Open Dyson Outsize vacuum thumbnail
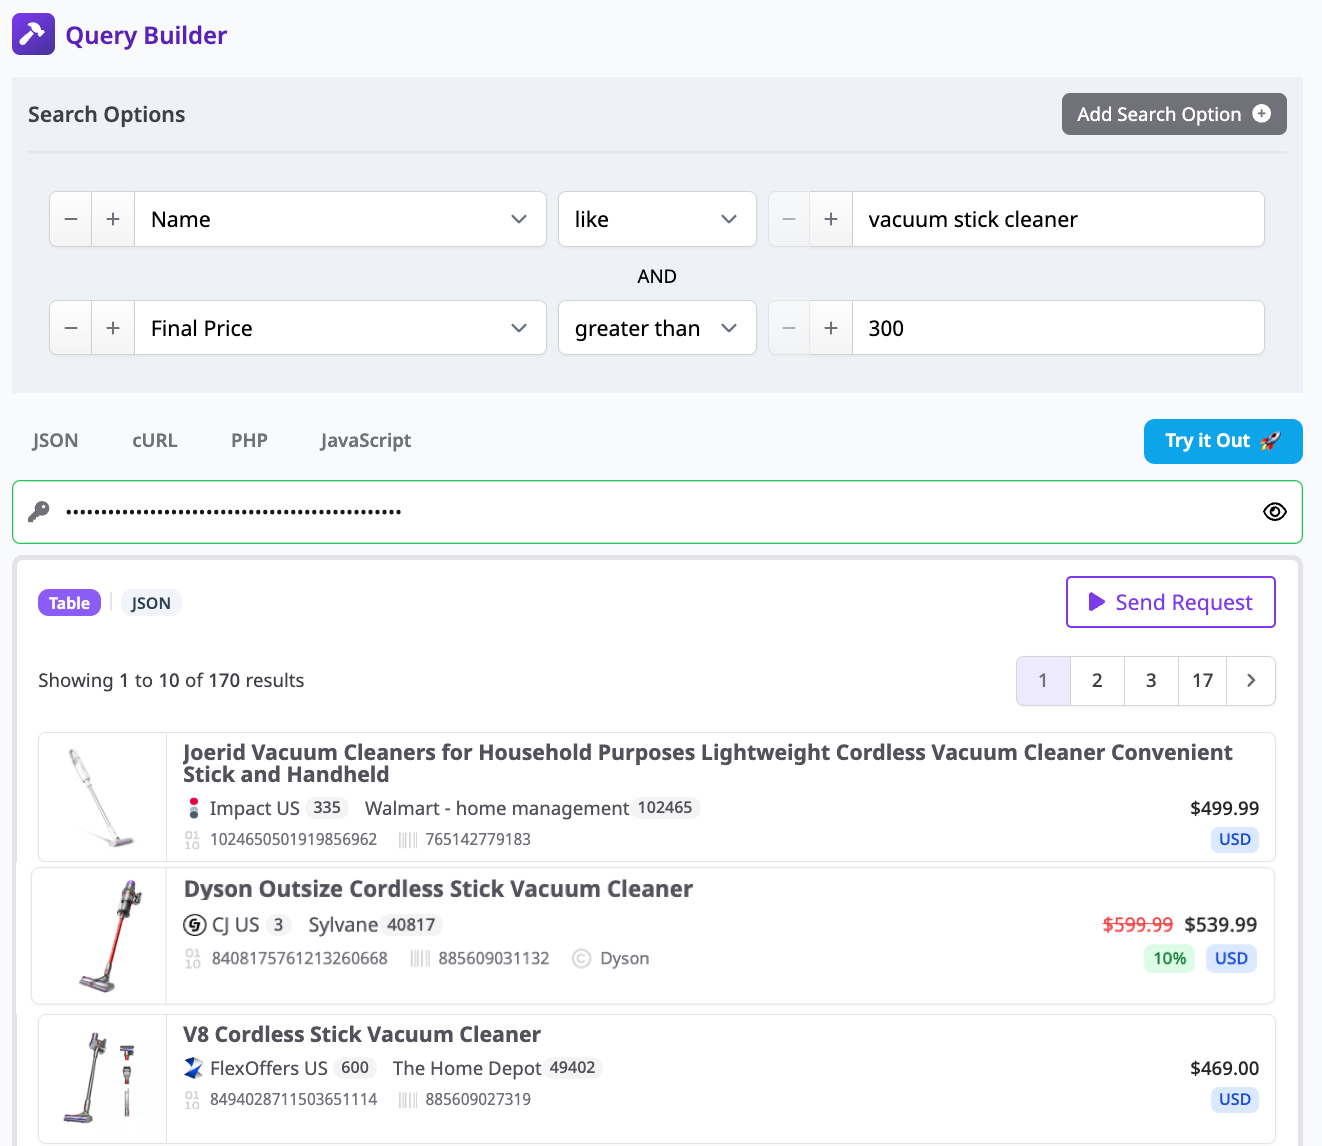Screen dimensions: 1322x1146 (x=99, y=936)
